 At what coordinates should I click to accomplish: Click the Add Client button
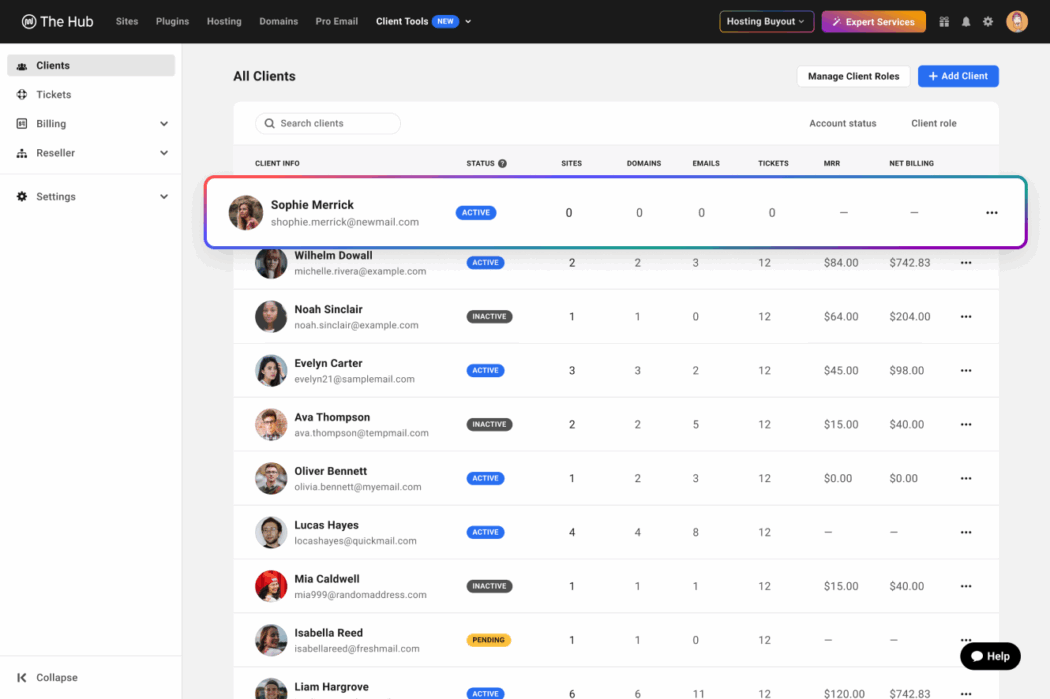957,76
